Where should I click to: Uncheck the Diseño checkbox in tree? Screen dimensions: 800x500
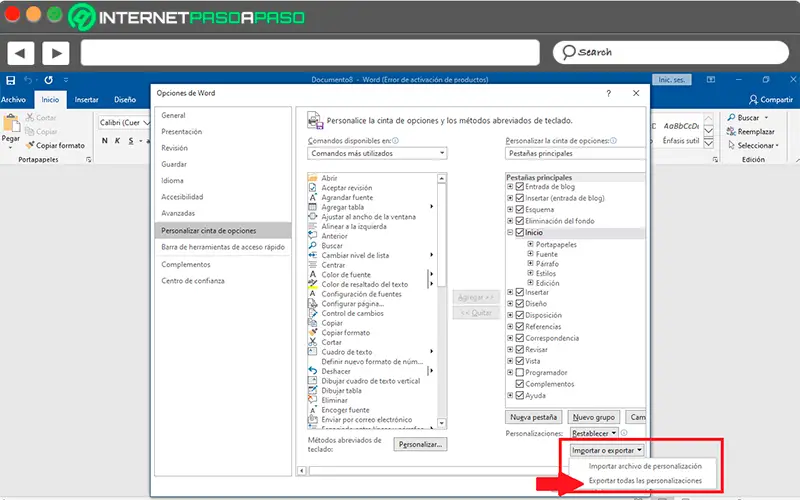point(520,304)
